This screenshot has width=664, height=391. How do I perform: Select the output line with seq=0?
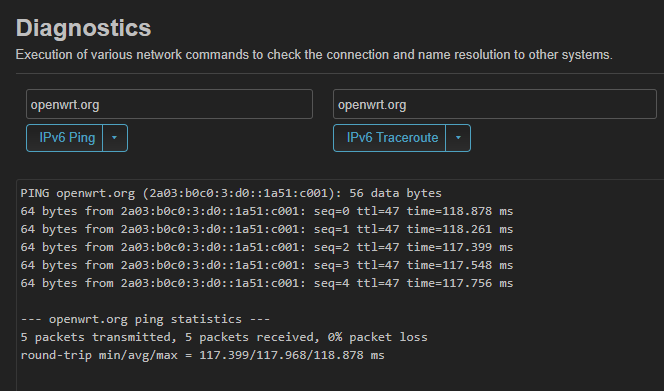(x=267, y=211)
